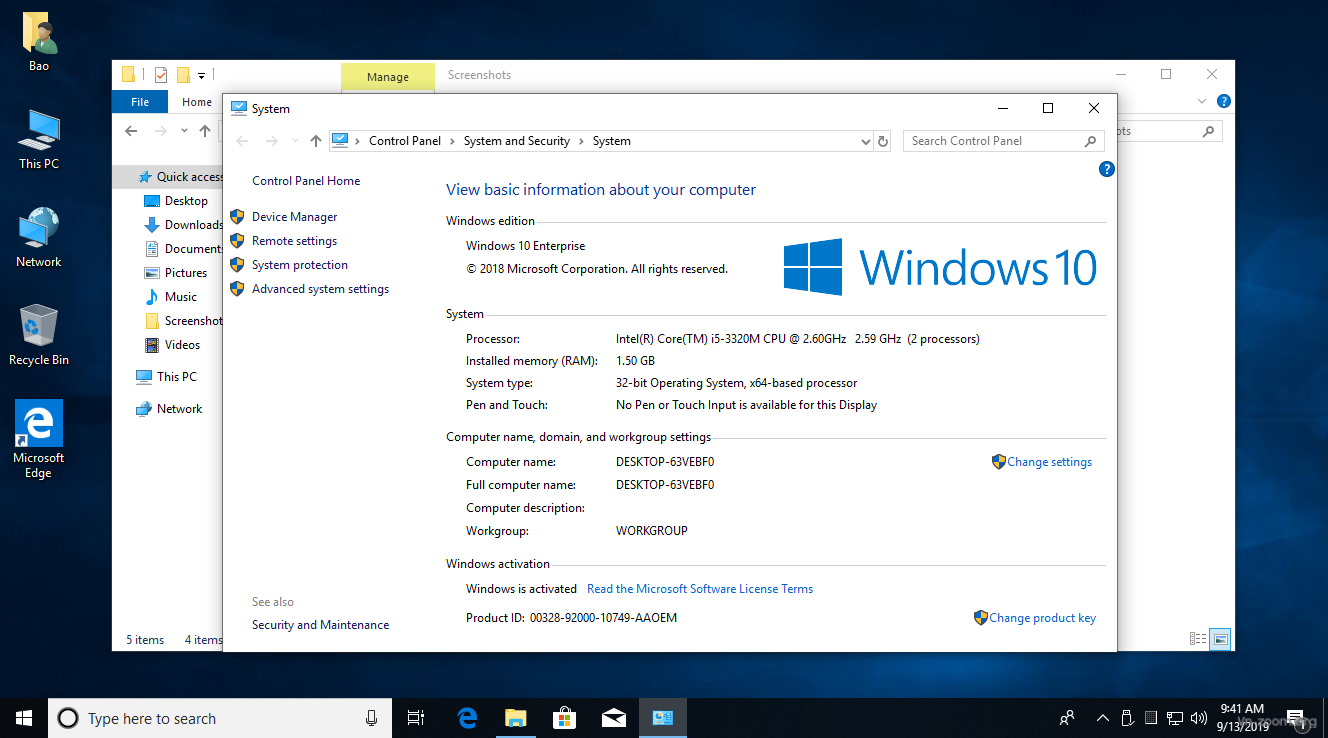This screenshot has width=1328, height=738.
Task: Select This PC desktop icon
Action: [x=39, y=140]
